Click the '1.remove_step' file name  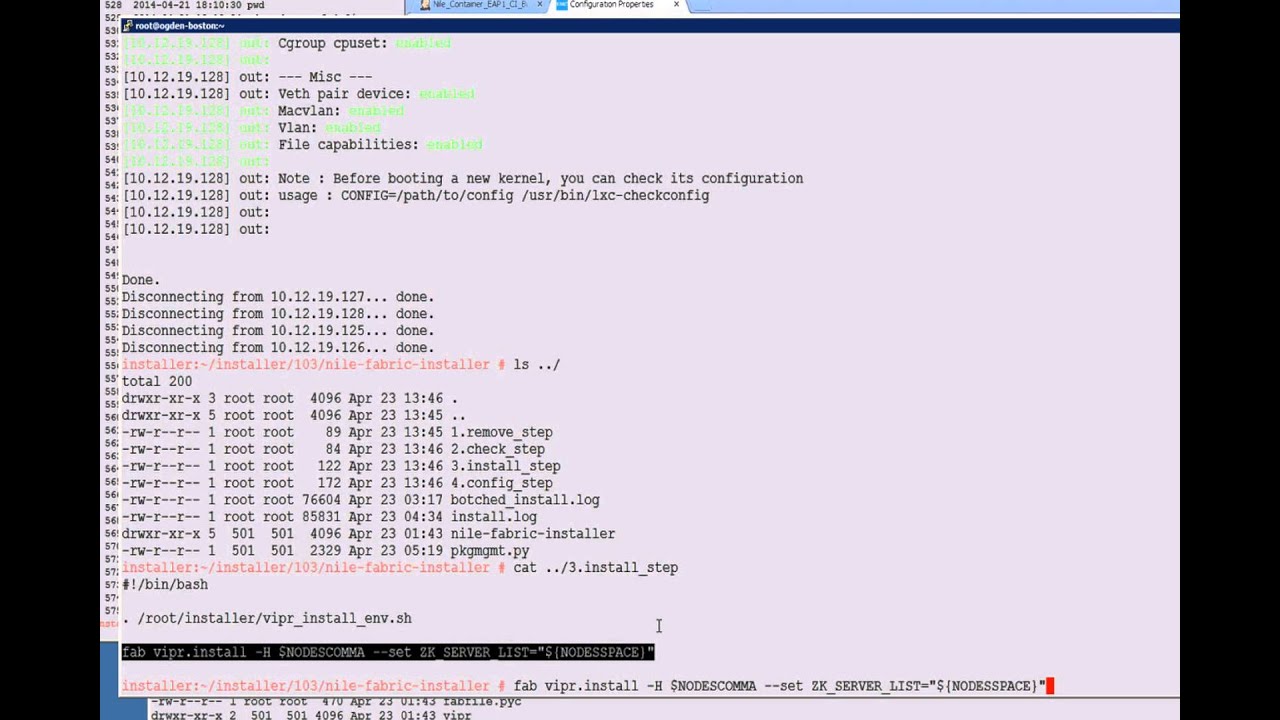coord(501,432)
